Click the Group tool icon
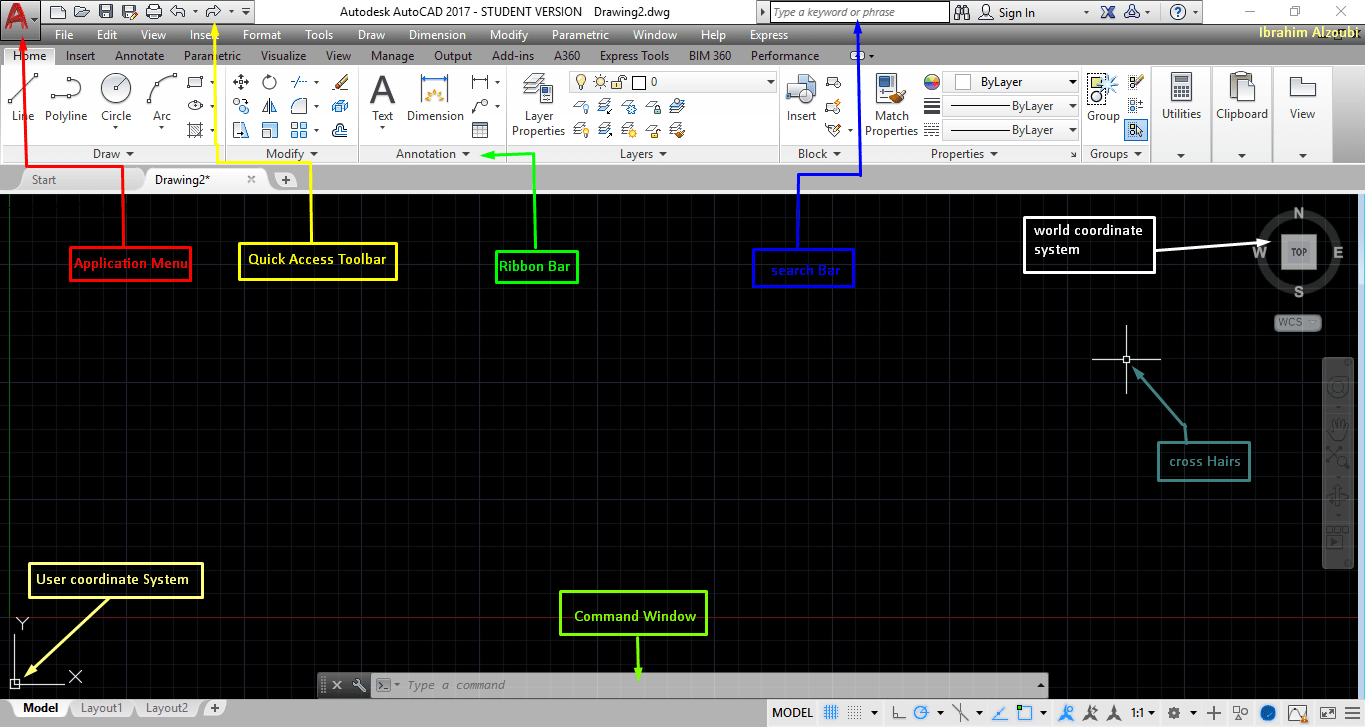This screenshot has width=1365, height=727. 1103,98
